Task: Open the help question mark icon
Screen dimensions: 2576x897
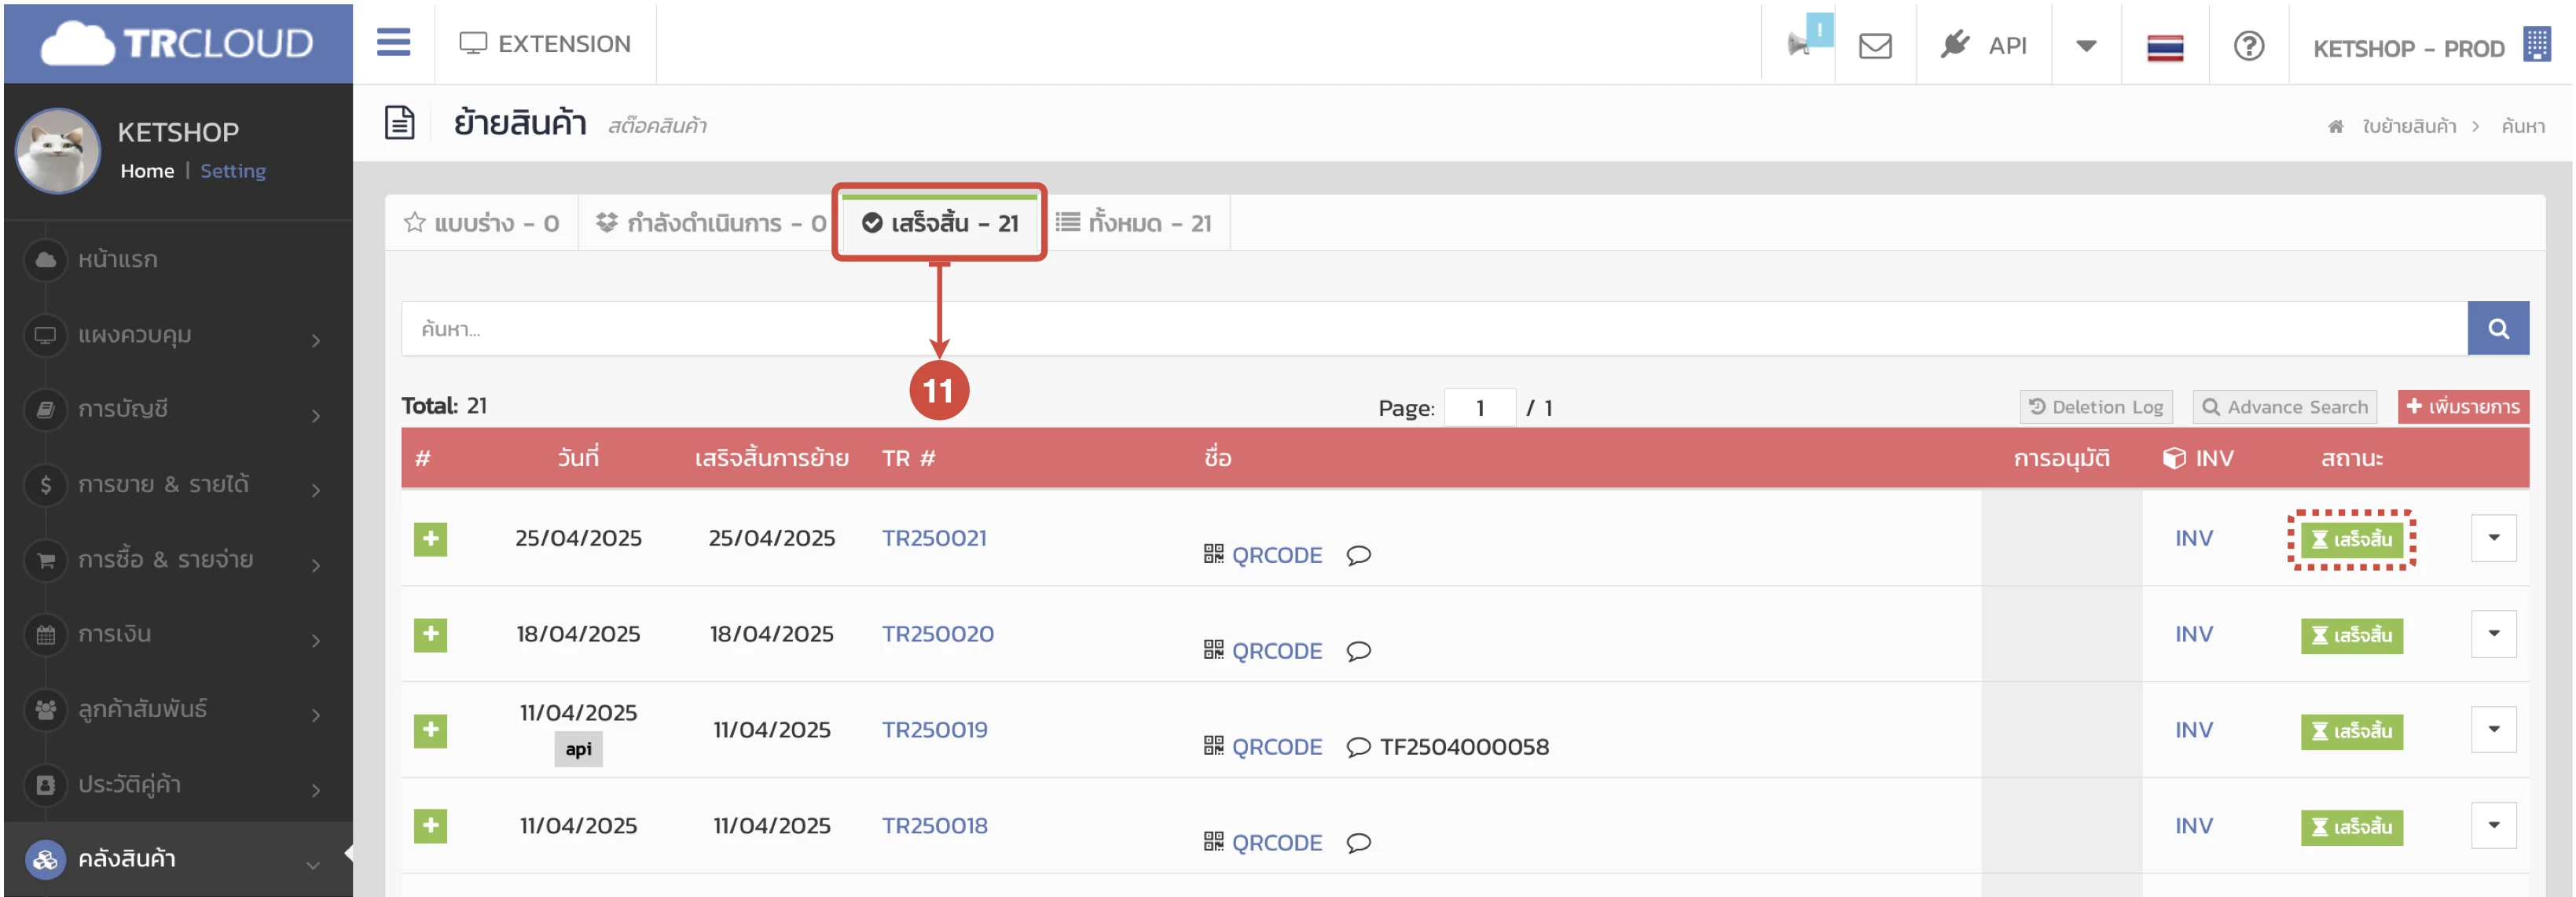Action: [x=2249, y=46]
